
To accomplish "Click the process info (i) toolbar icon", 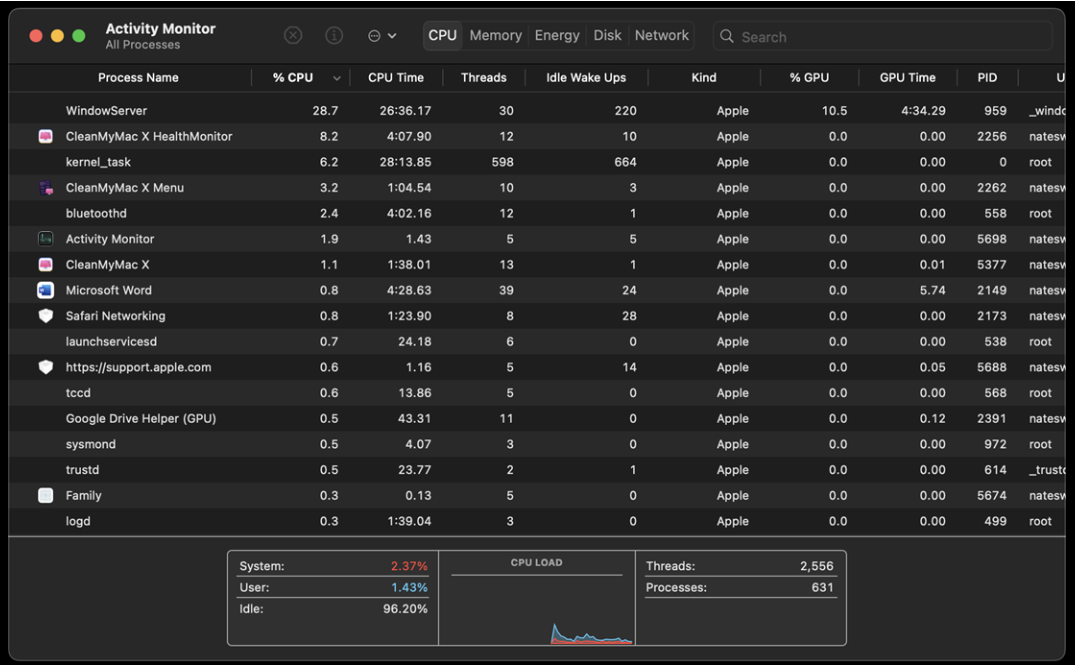I will coord(334,35).
